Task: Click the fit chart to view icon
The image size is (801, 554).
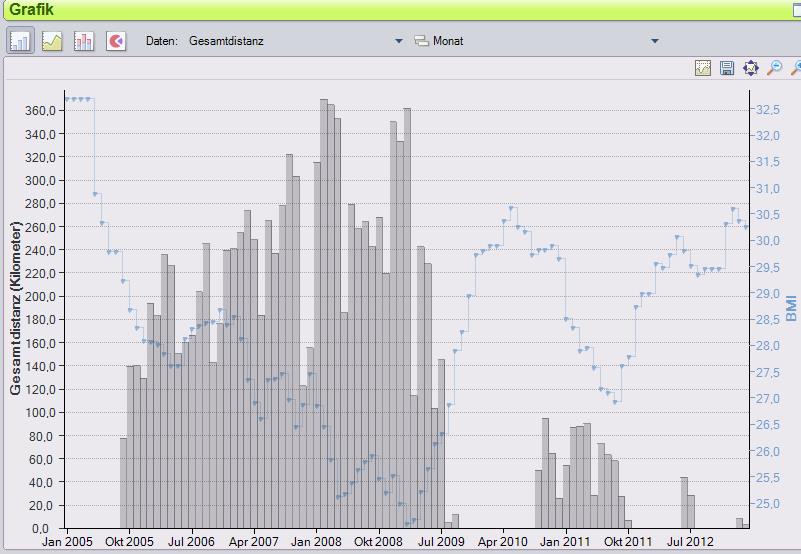Action: coord(751,68)
